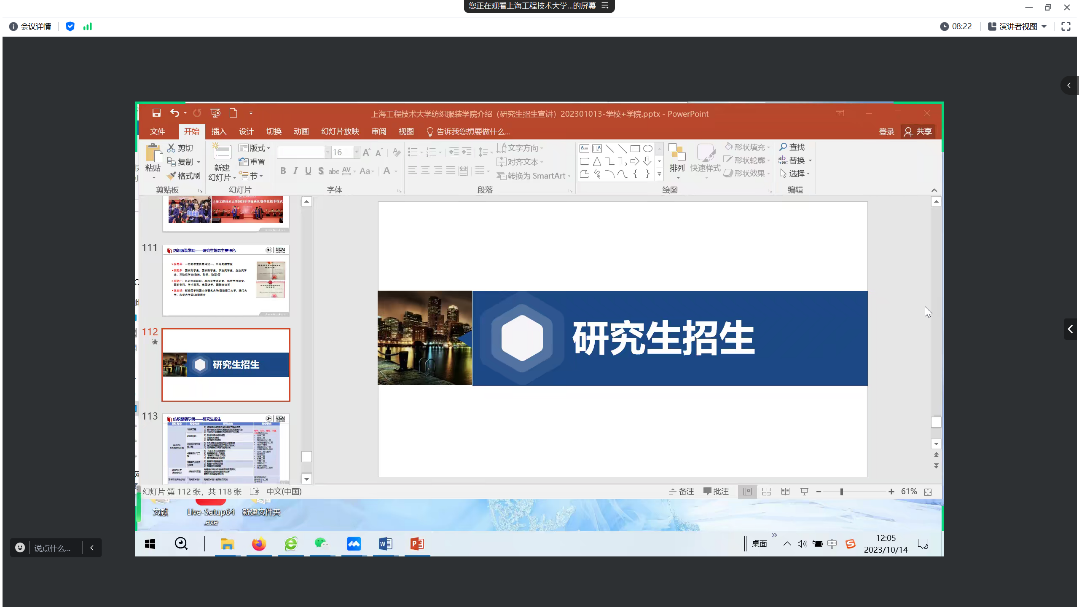Toggle Italic text formatting

[x=295, y=171]
